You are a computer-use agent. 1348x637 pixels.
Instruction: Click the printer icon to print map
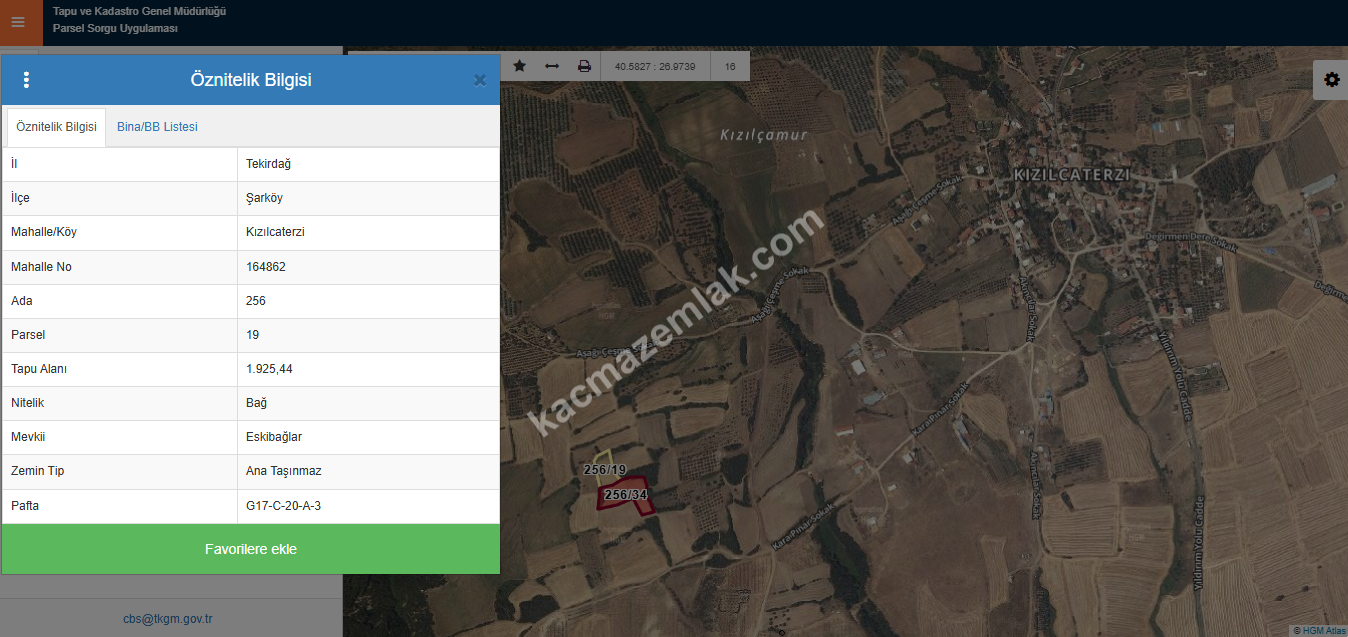[584, 66]
